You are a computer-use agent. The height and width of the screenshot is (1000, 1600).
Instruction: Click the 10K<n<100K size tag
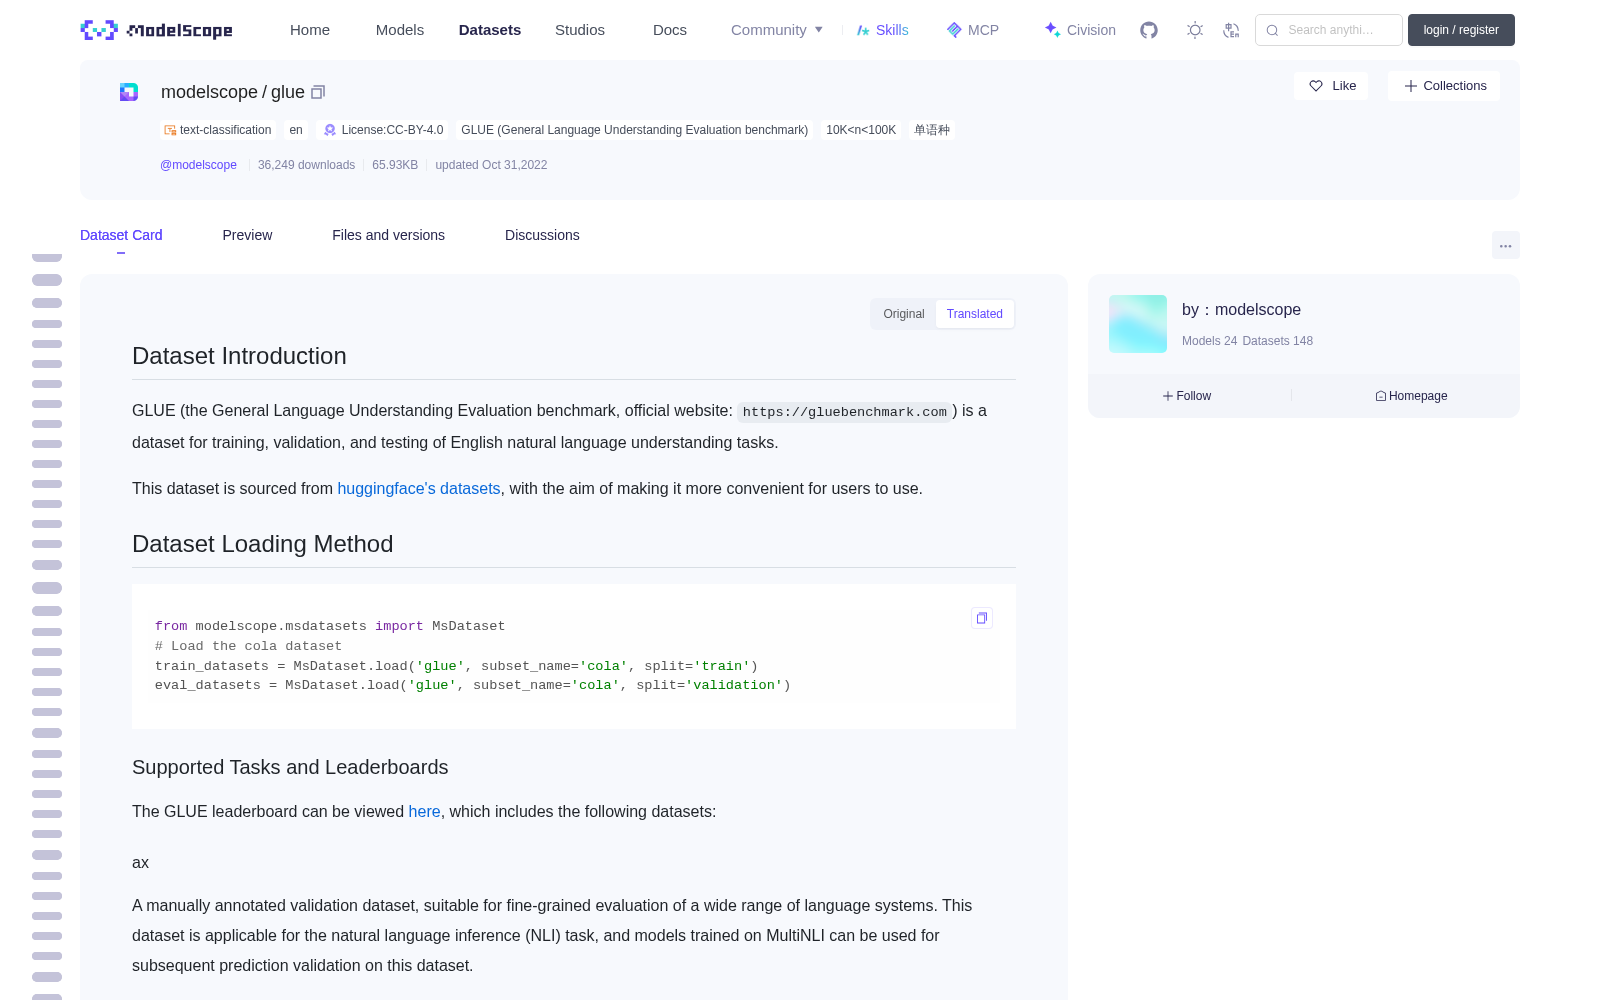coord(861,130)
